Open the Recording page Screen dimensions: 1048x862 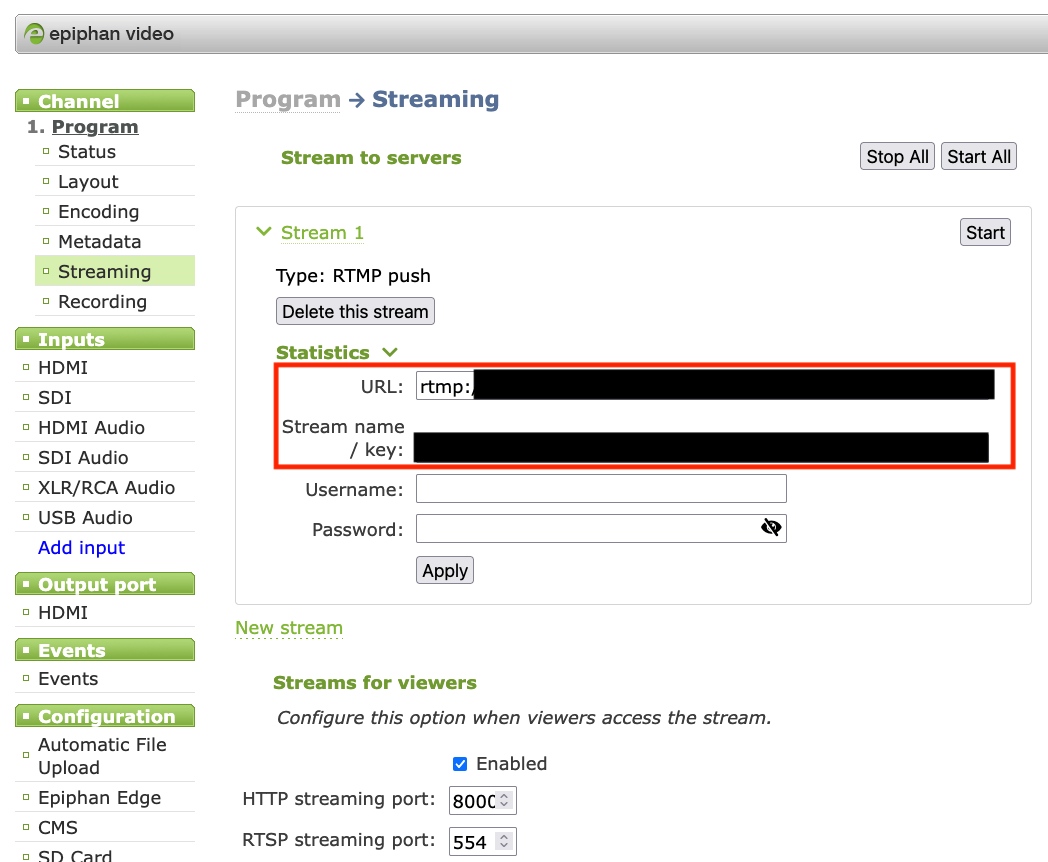pos(102,302)
